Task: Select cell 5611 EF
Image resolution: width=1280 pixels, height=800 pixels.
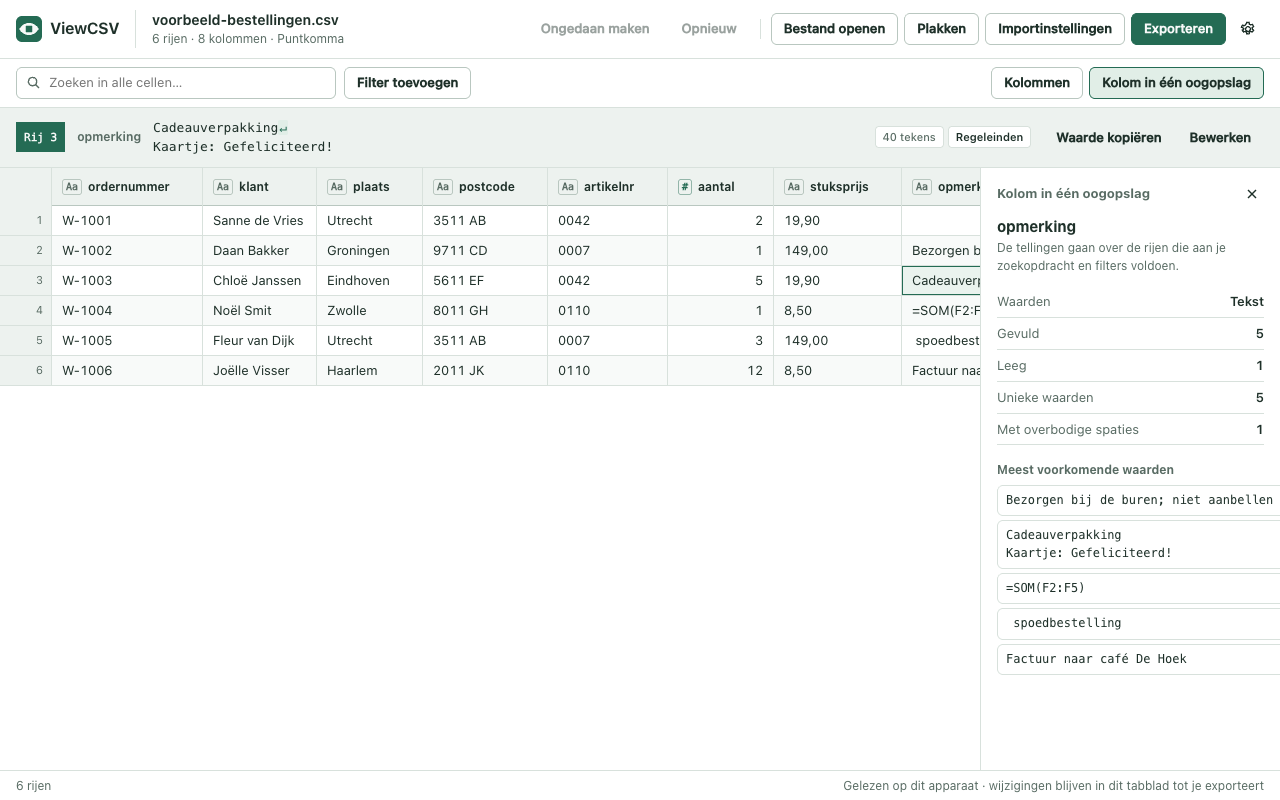Action: pos(485,281)
